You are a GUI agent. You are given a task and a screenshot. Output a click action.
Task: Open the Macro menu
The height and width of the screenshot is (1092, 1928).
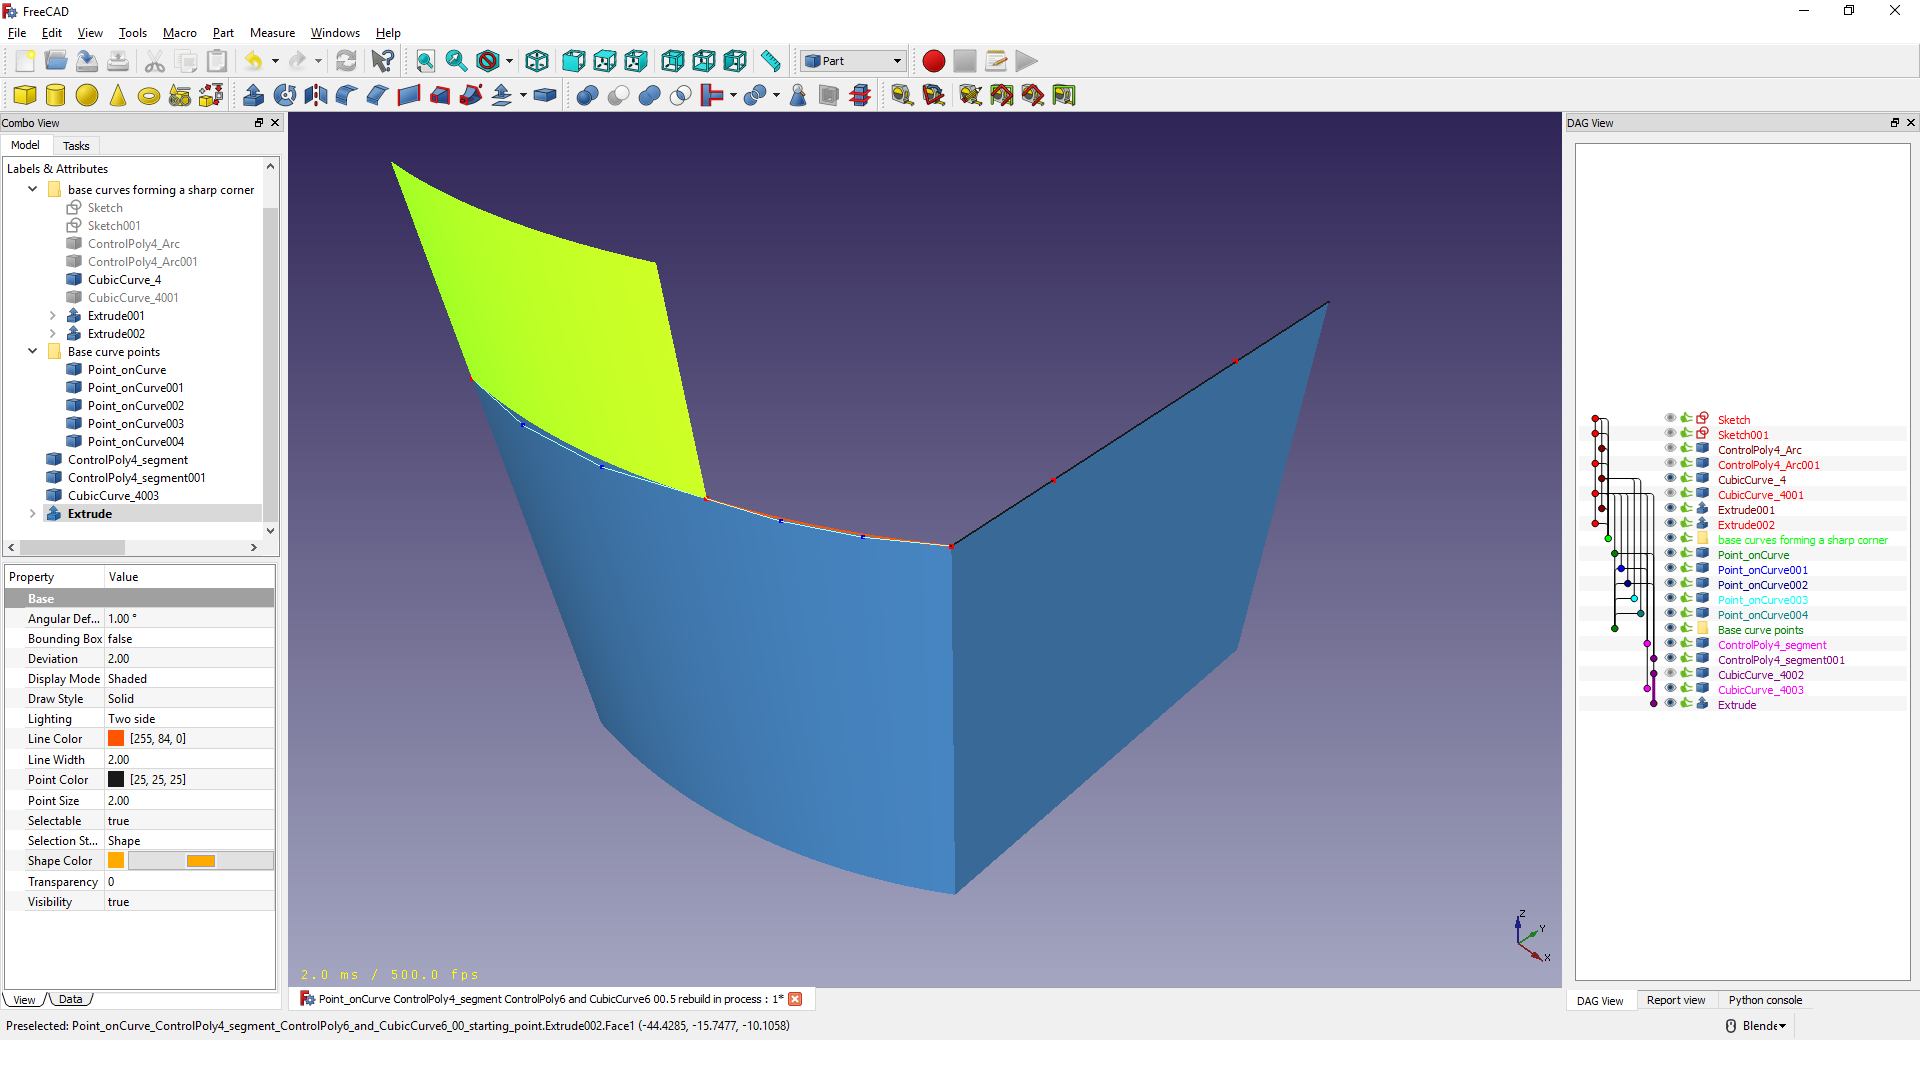point(179,33)
